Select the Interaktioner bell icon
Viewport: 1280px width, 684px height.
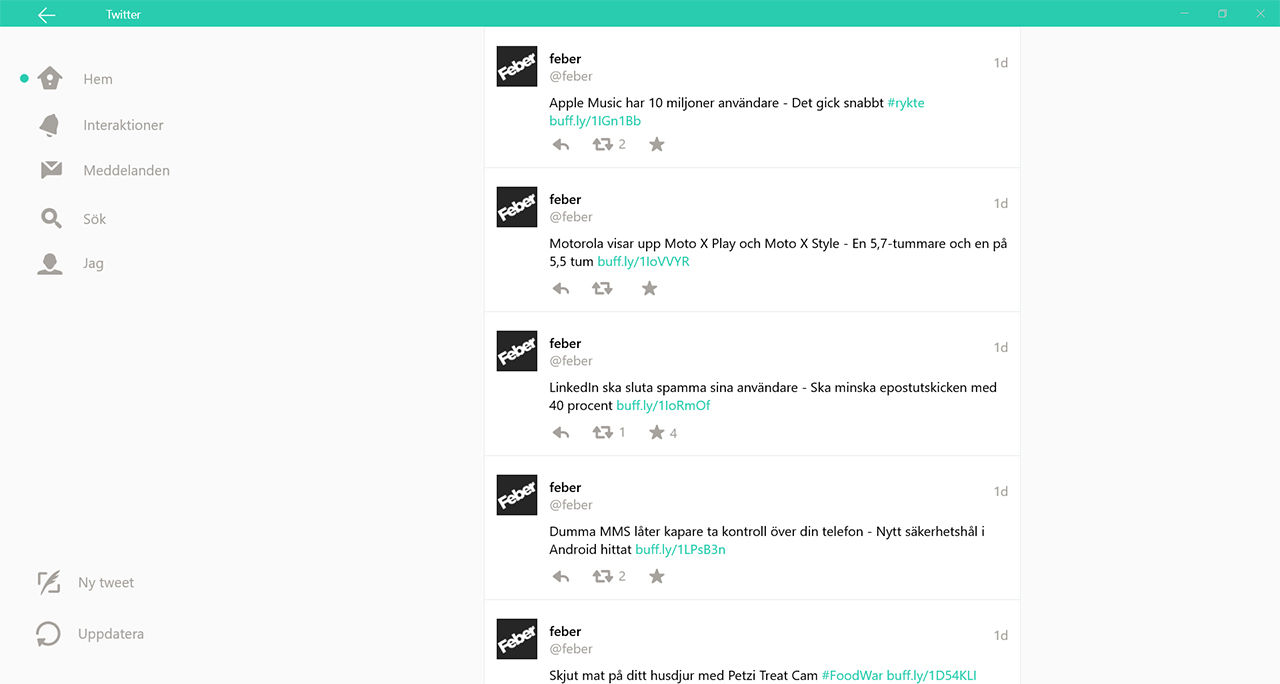(48, 124)
